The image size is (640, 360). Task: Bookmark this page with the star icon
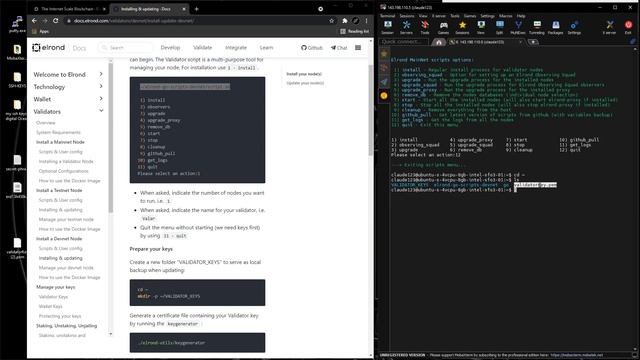[331, 21]
